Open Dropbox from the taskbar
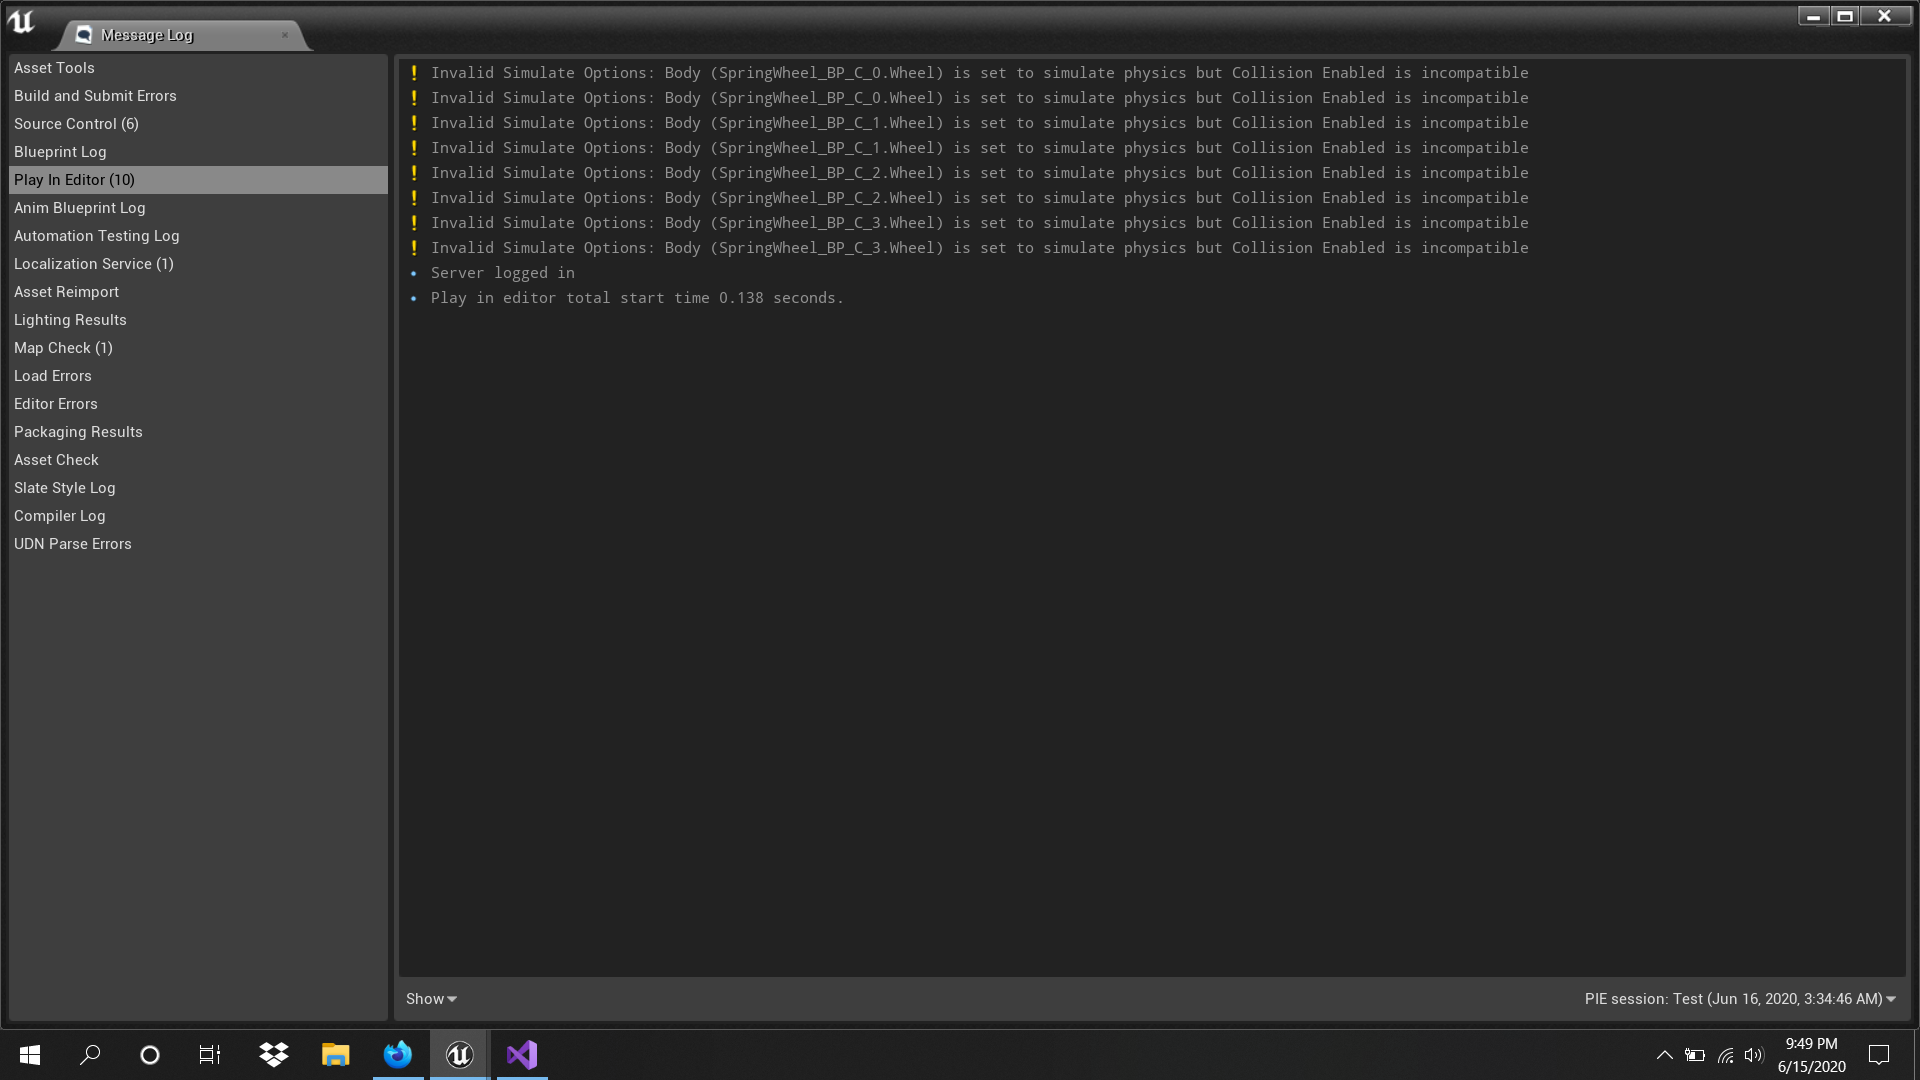Screen dimensions: 1920x1080 coord(273,1054)
